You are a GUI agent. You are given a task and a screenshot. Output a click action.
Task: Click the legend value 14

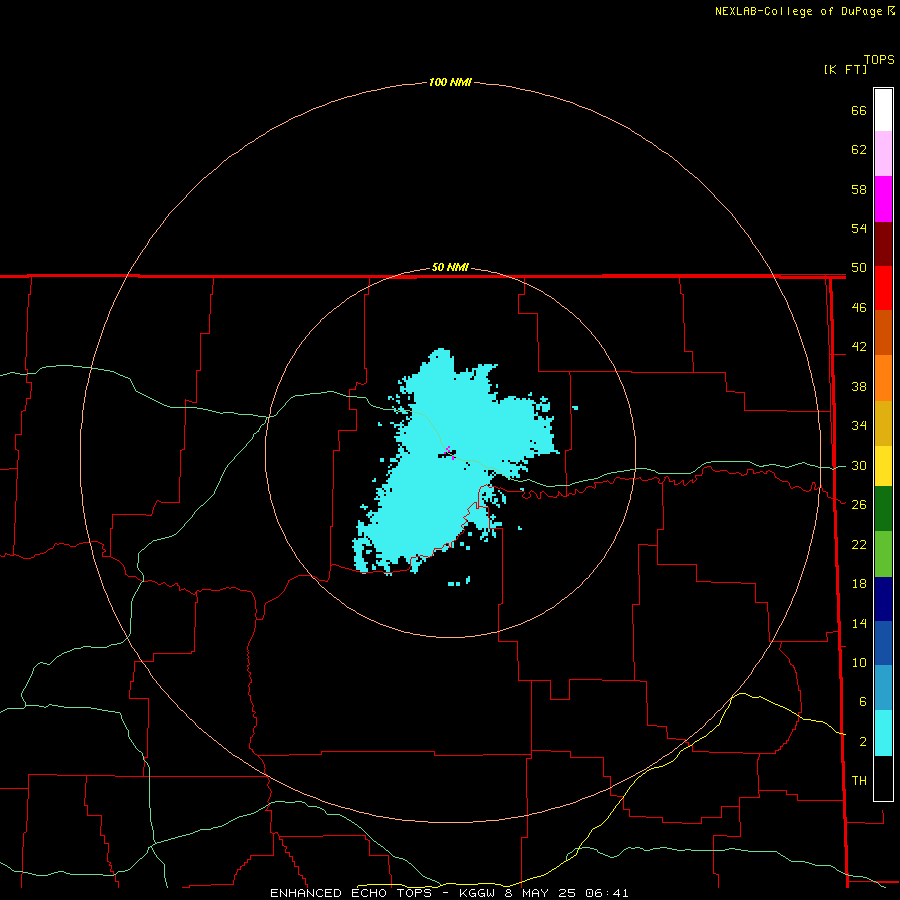click(859, 623)
